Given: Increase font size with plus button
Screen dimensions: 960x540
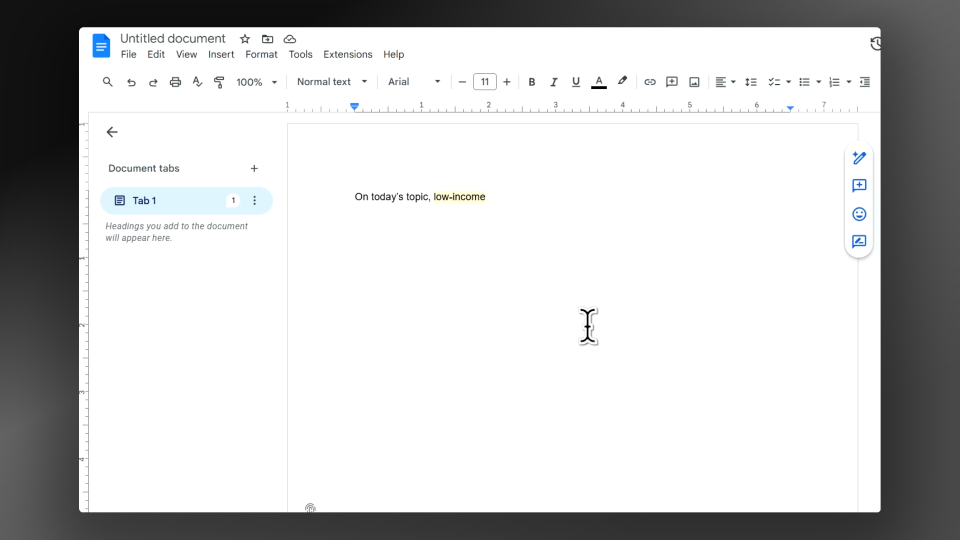Looking at the screenshot, I should [506, 82].
